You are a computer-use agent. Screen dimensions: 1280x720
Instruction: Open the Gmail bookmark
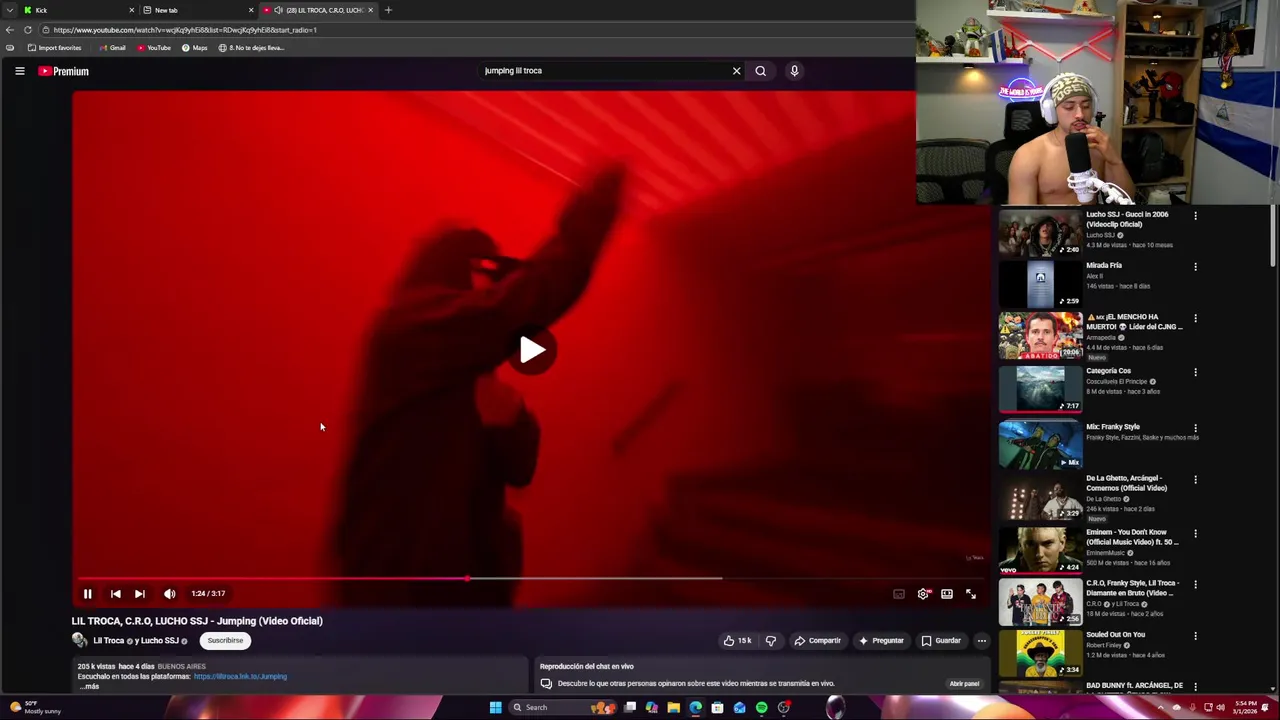(x=113, y=48)
